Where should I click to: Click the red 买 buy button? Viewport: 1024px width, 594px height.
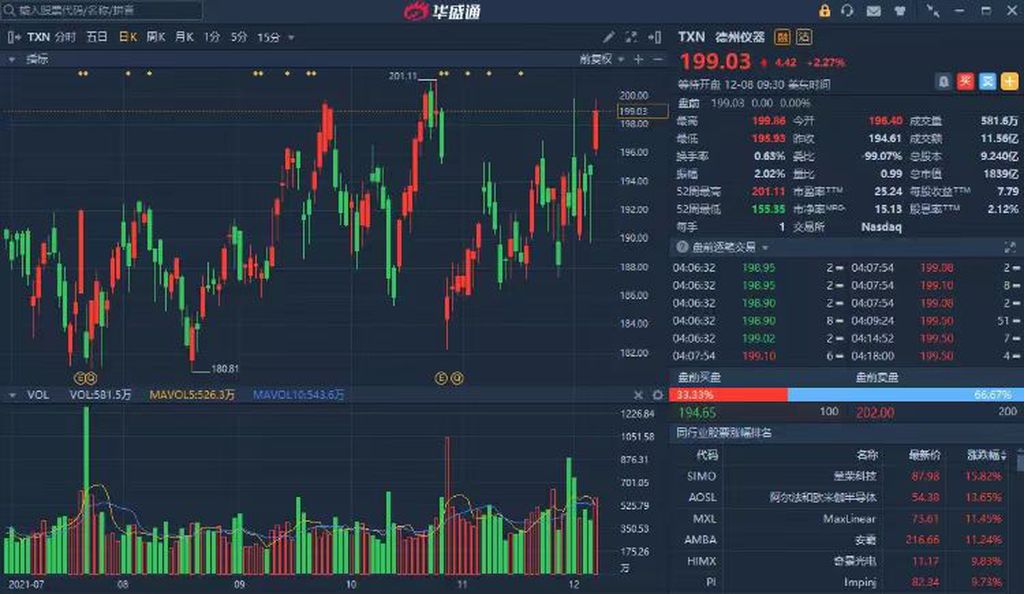tap(965, 82)
